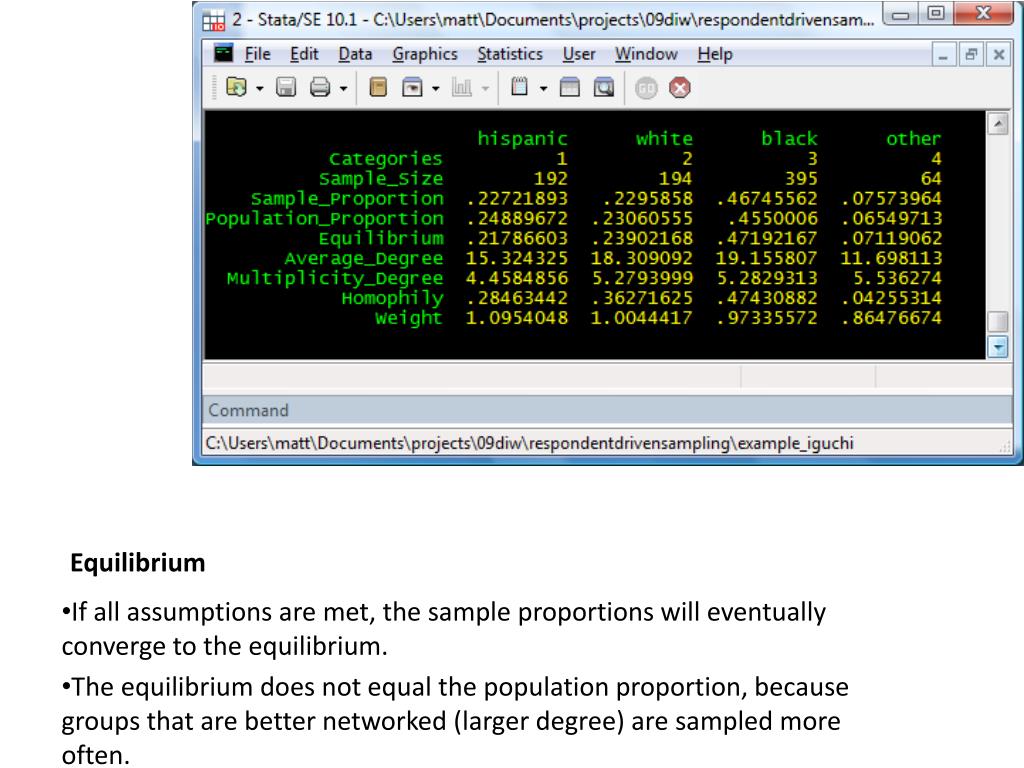Click the Data Browser magnifier icon
1024x768 pixels.
pyautogui.click(x=603, y=87)
